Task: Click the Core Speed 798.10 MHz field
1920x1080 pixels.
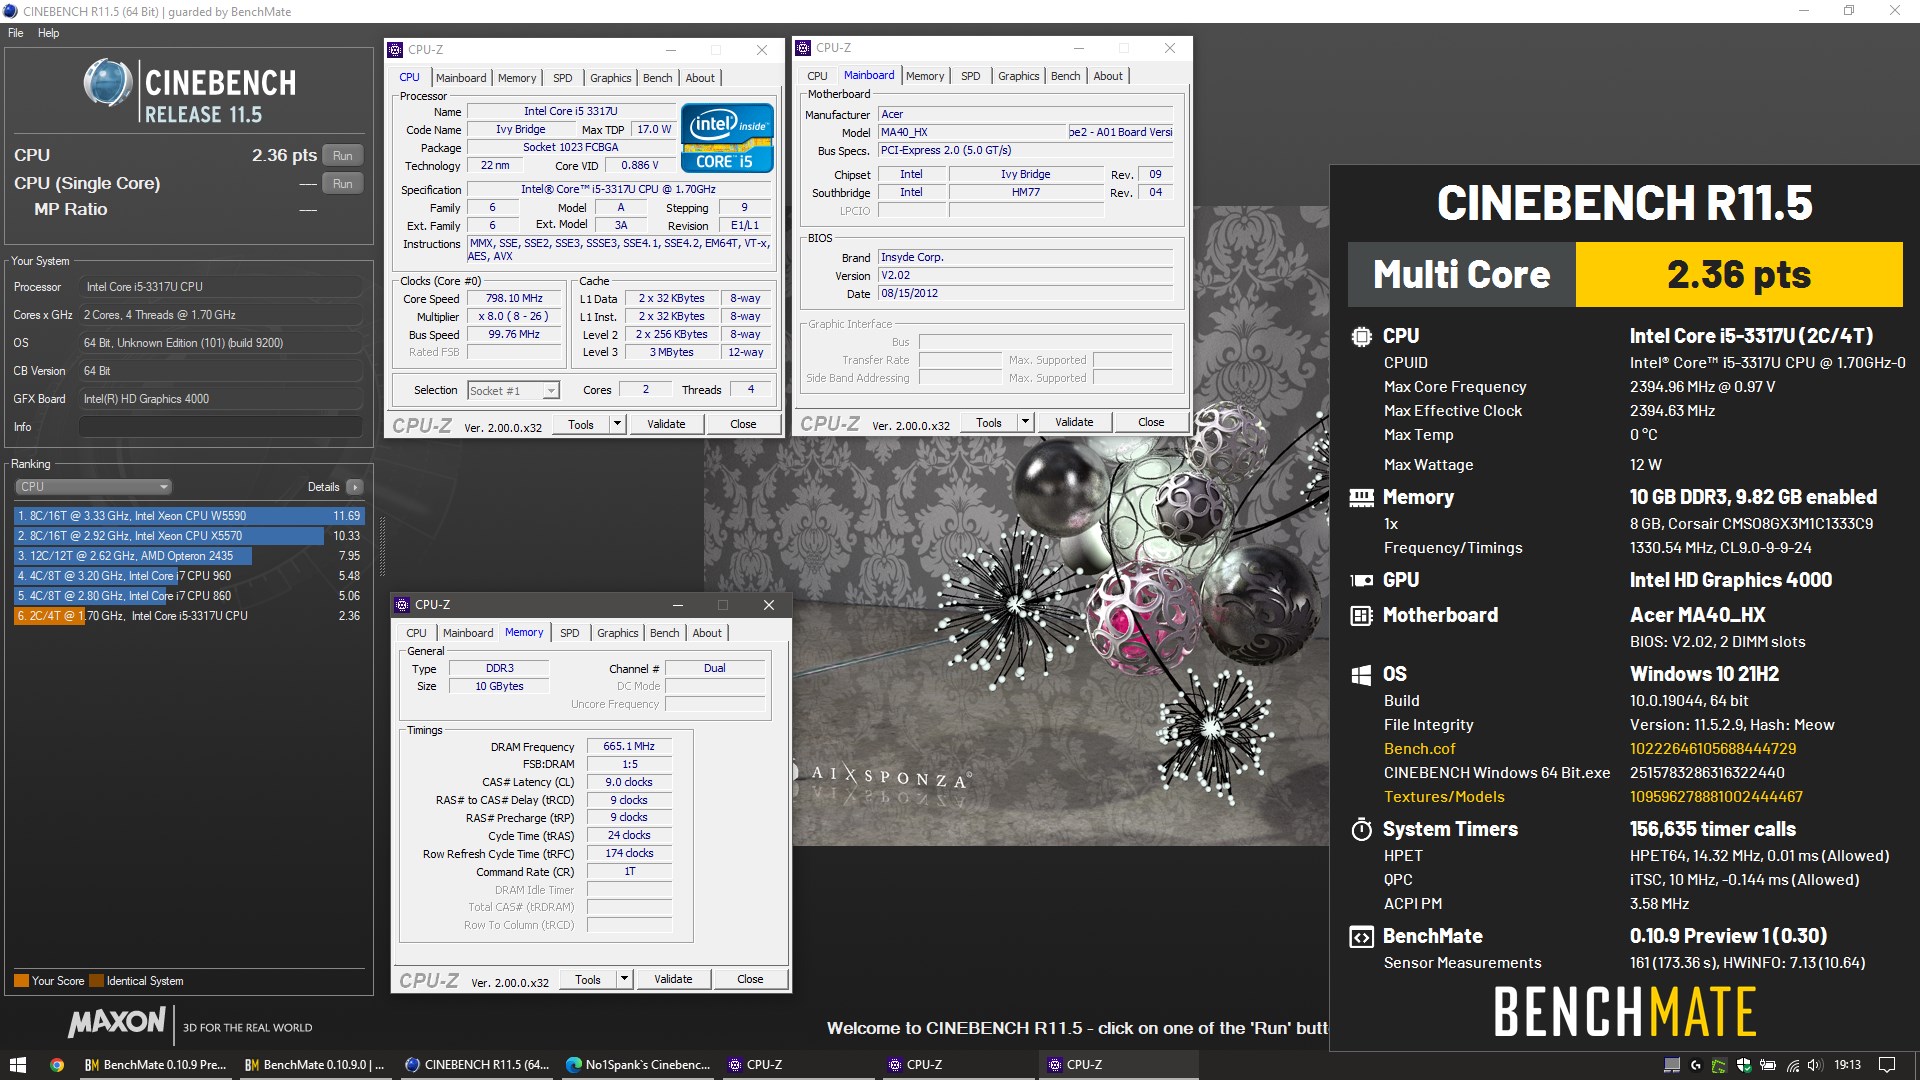Action: click(514, 299)
